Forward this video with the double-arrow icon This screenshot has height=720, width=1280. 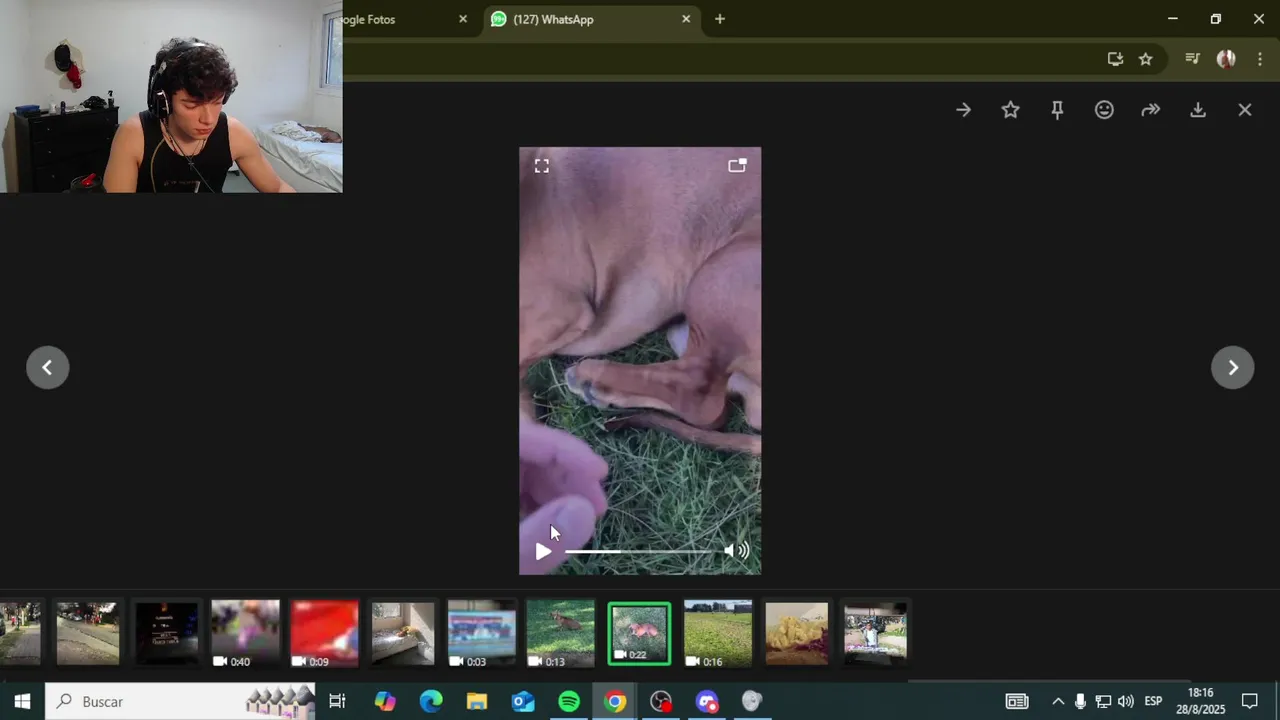pos(1151,110)
